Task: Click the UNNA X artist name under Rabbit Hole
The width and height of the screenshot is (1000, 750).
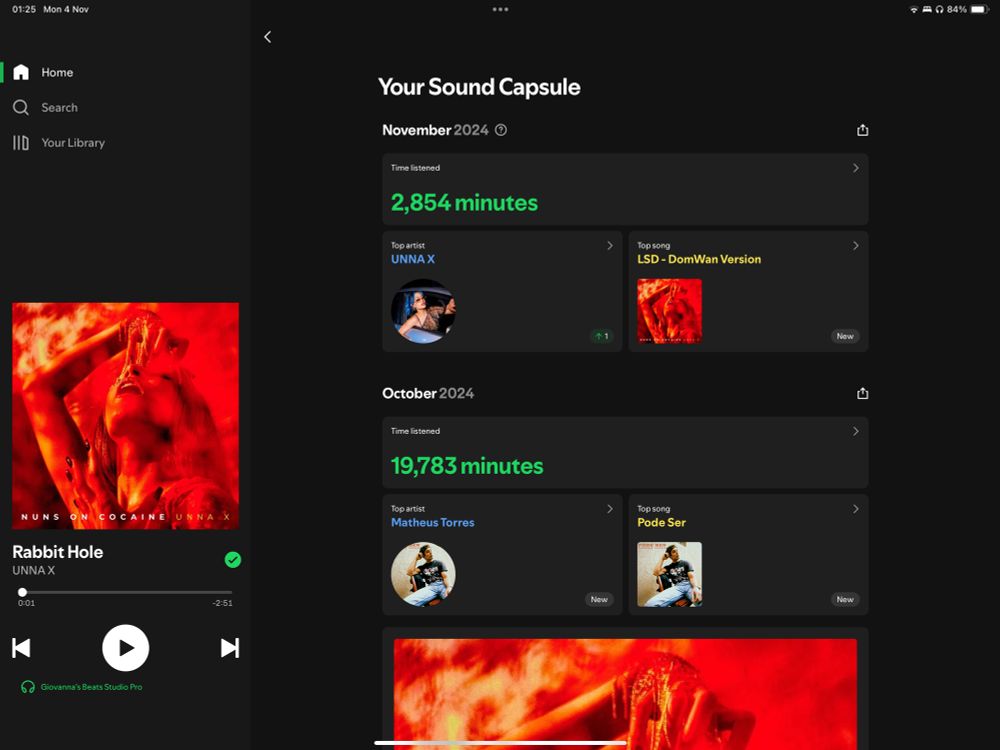Action: (x=33, y=571)
